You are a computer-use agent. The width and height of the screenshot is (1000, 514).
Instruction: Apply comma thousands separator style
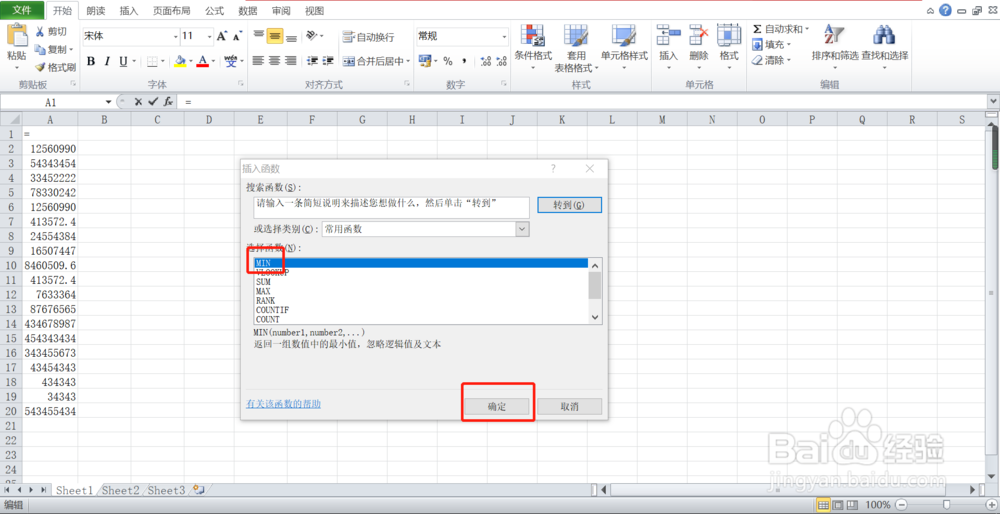464,61
